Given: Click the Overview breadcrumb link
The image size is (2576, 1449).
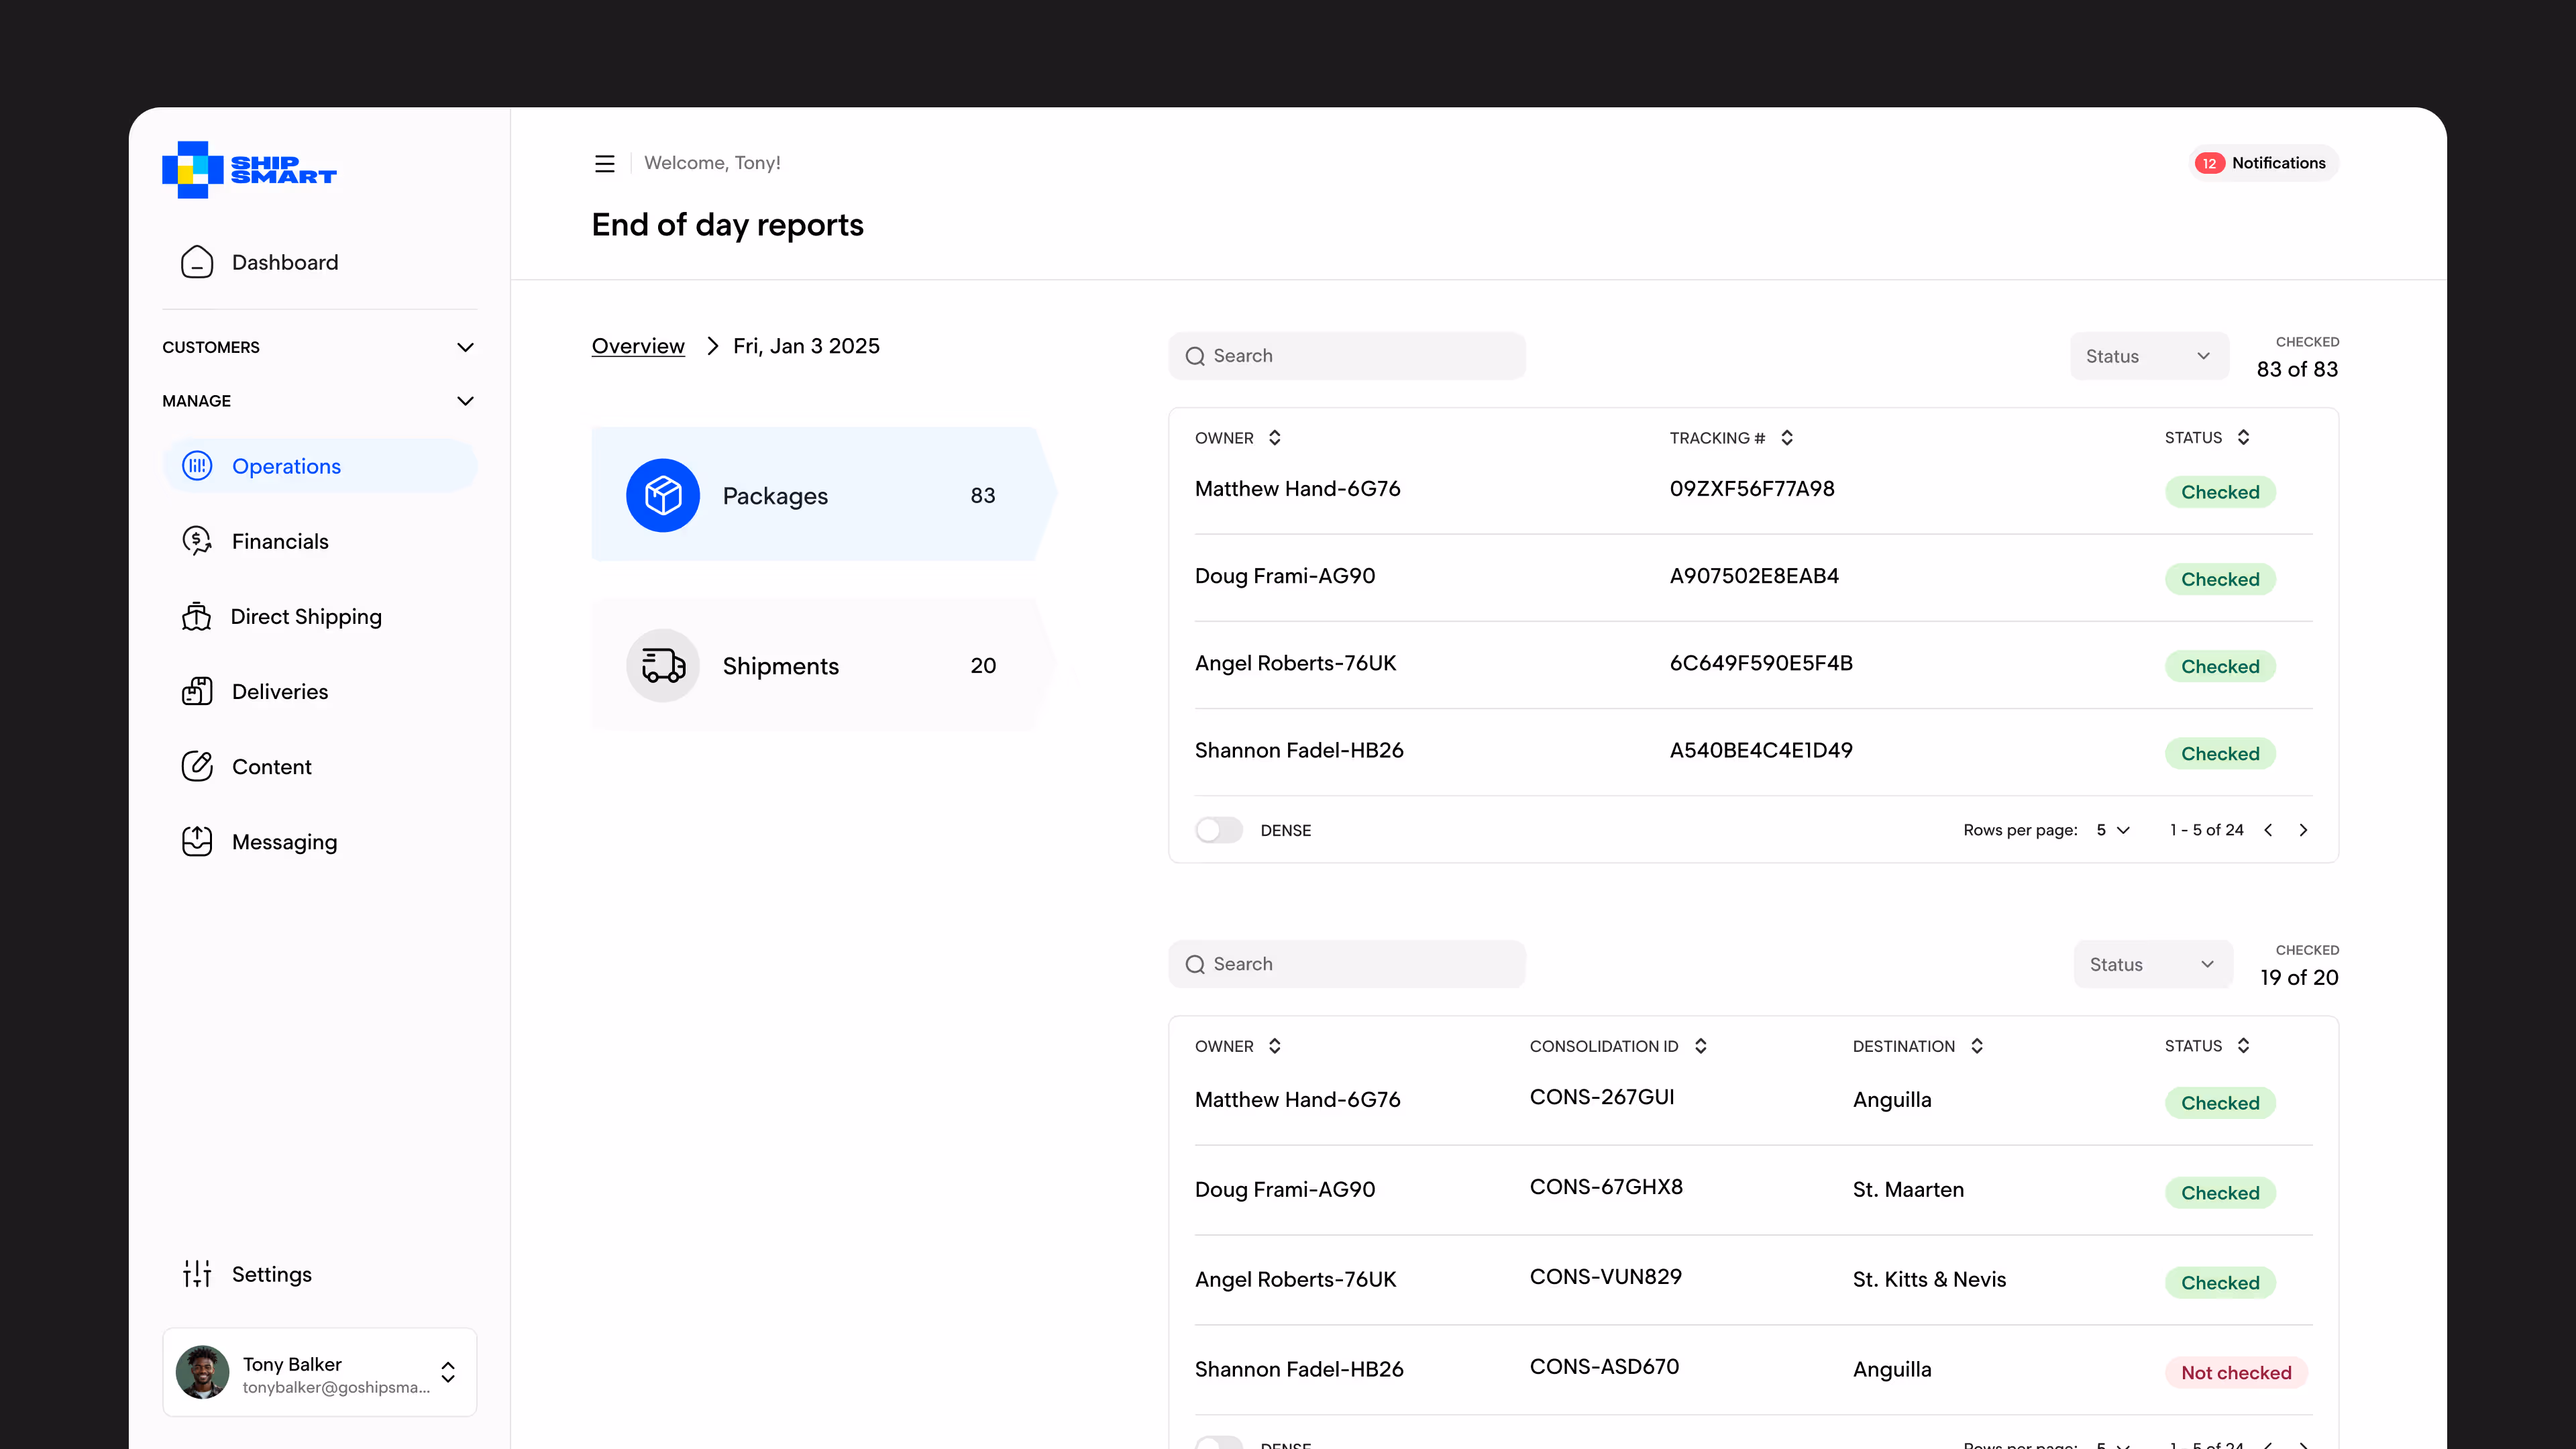Looking at the screenshot, I should tap(638, 346).
